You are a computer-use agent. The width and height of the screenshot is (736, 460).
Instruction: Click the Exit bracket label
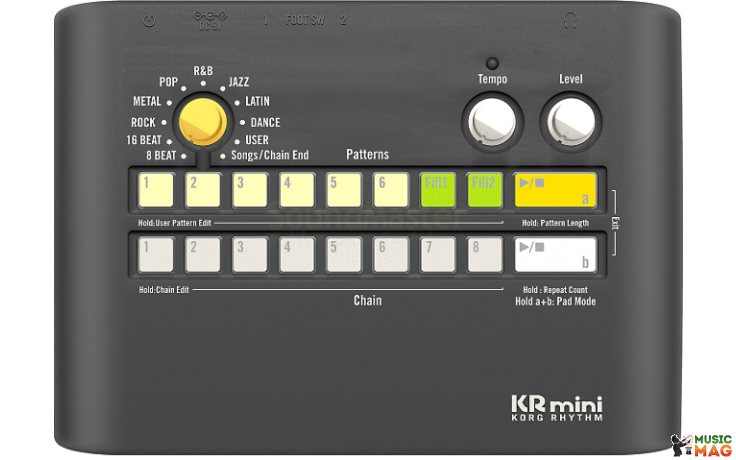tap(615, 223)
